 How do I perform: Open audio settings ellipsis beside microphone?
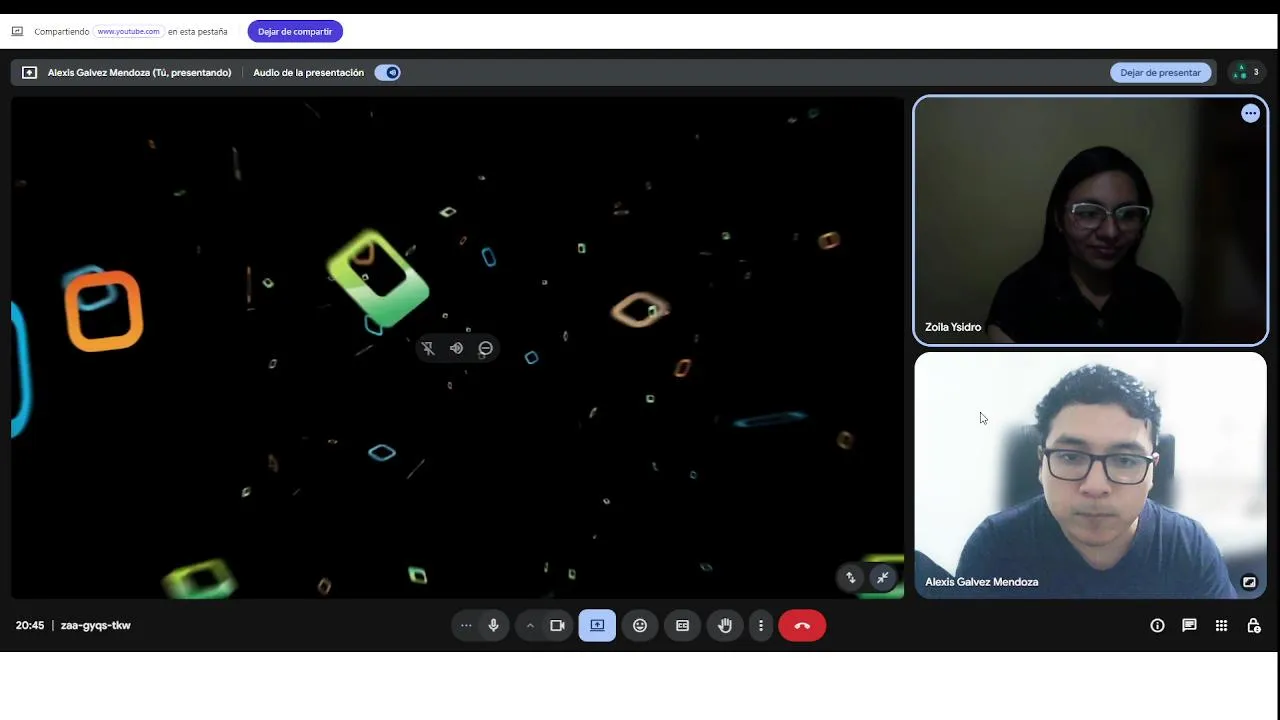pos(466,625)
